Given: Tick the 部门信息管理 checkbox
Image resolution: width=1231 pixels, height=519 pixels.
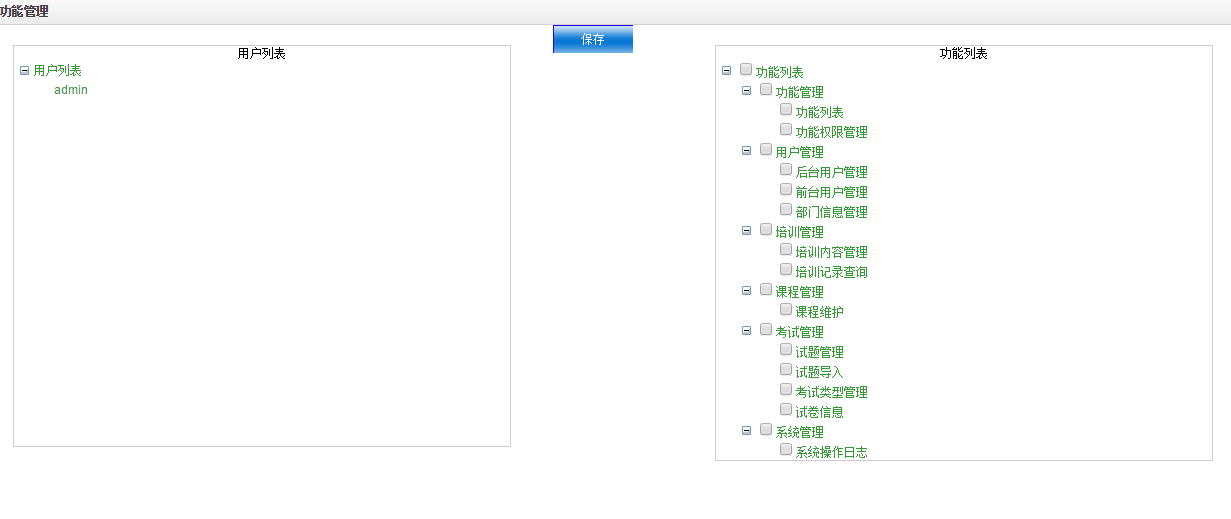Looking at the screenshot, I should (x=786, y=210).
